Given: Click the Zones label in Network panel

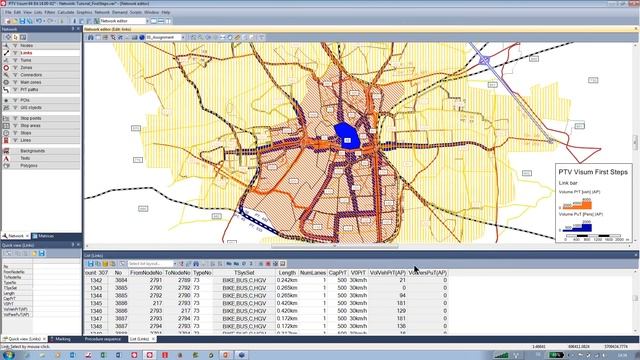Looking at the screenshot, I should 26,67.
